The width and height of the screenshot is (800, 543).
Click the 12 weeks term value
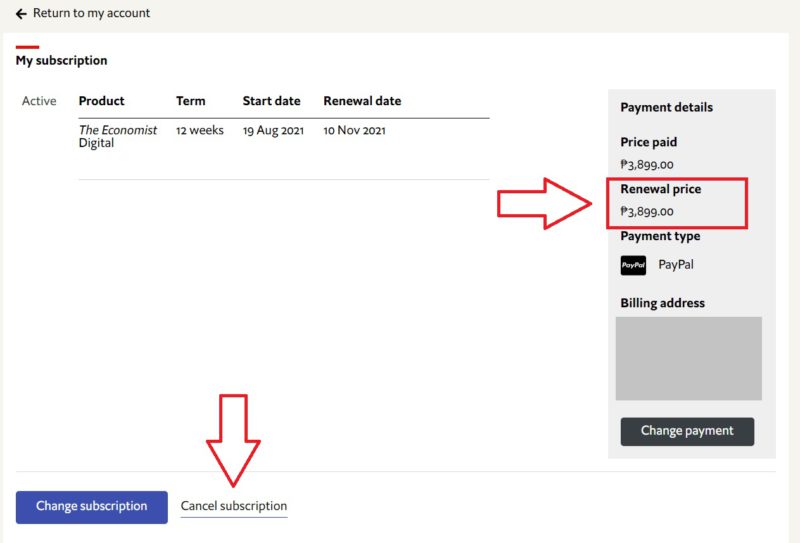(200, 131)
